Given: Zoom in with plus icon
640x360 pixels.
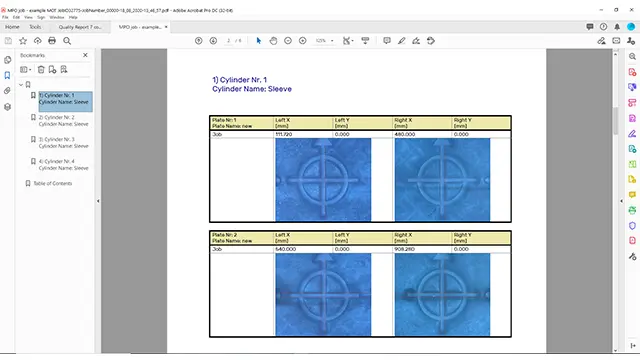Looking at the screenshot, I should (302, 41).
